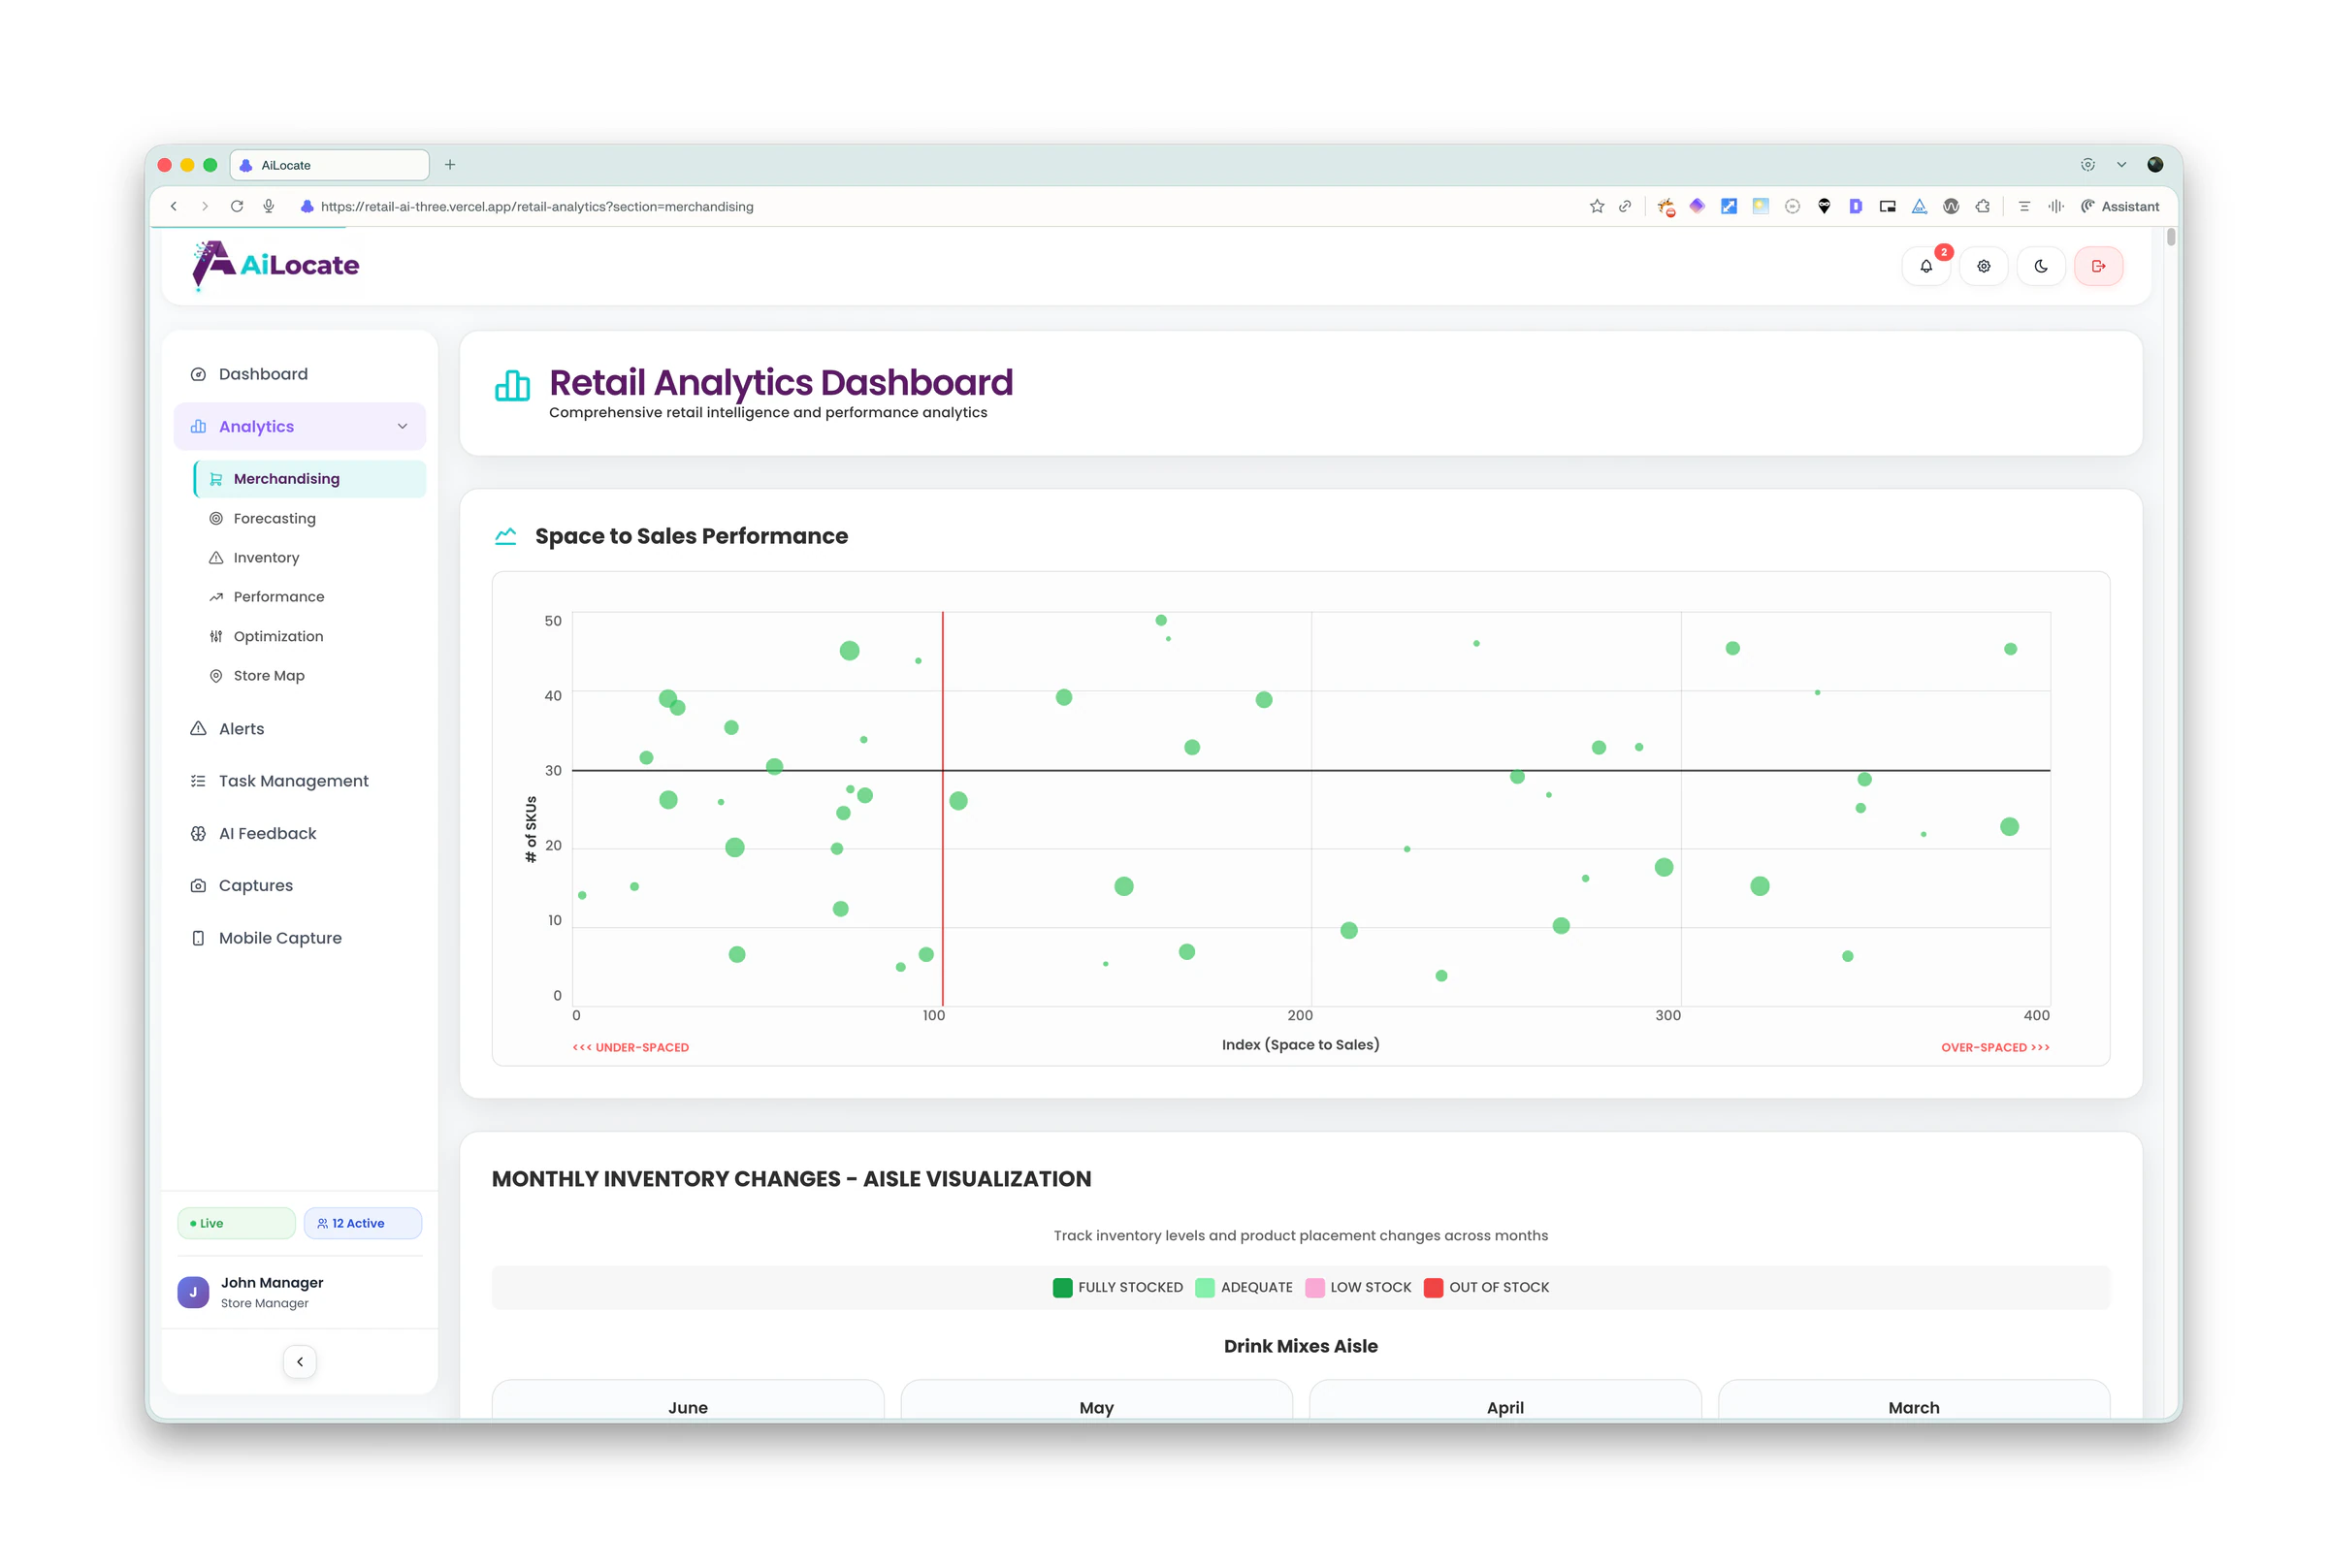Click the settings gear in header
The width and height of the screenshot is (2328, 1568).
click(1983, 266)
